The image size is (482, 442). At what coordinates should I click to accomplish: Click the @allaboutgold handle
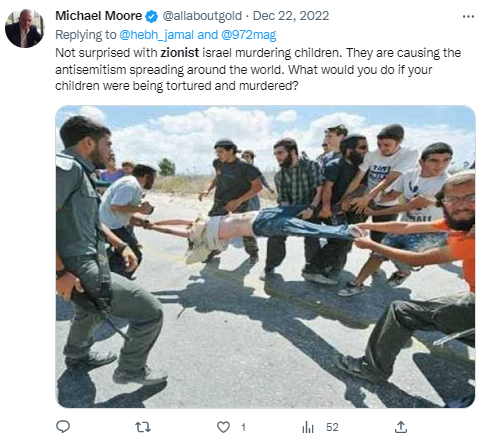point(202,16)
